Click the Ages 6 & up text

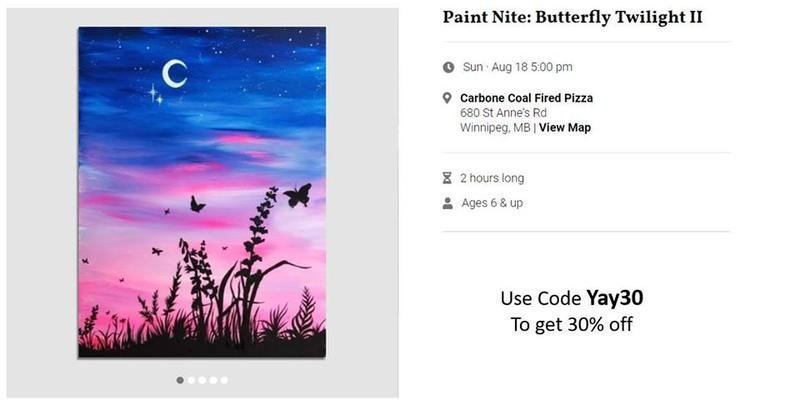491,203
